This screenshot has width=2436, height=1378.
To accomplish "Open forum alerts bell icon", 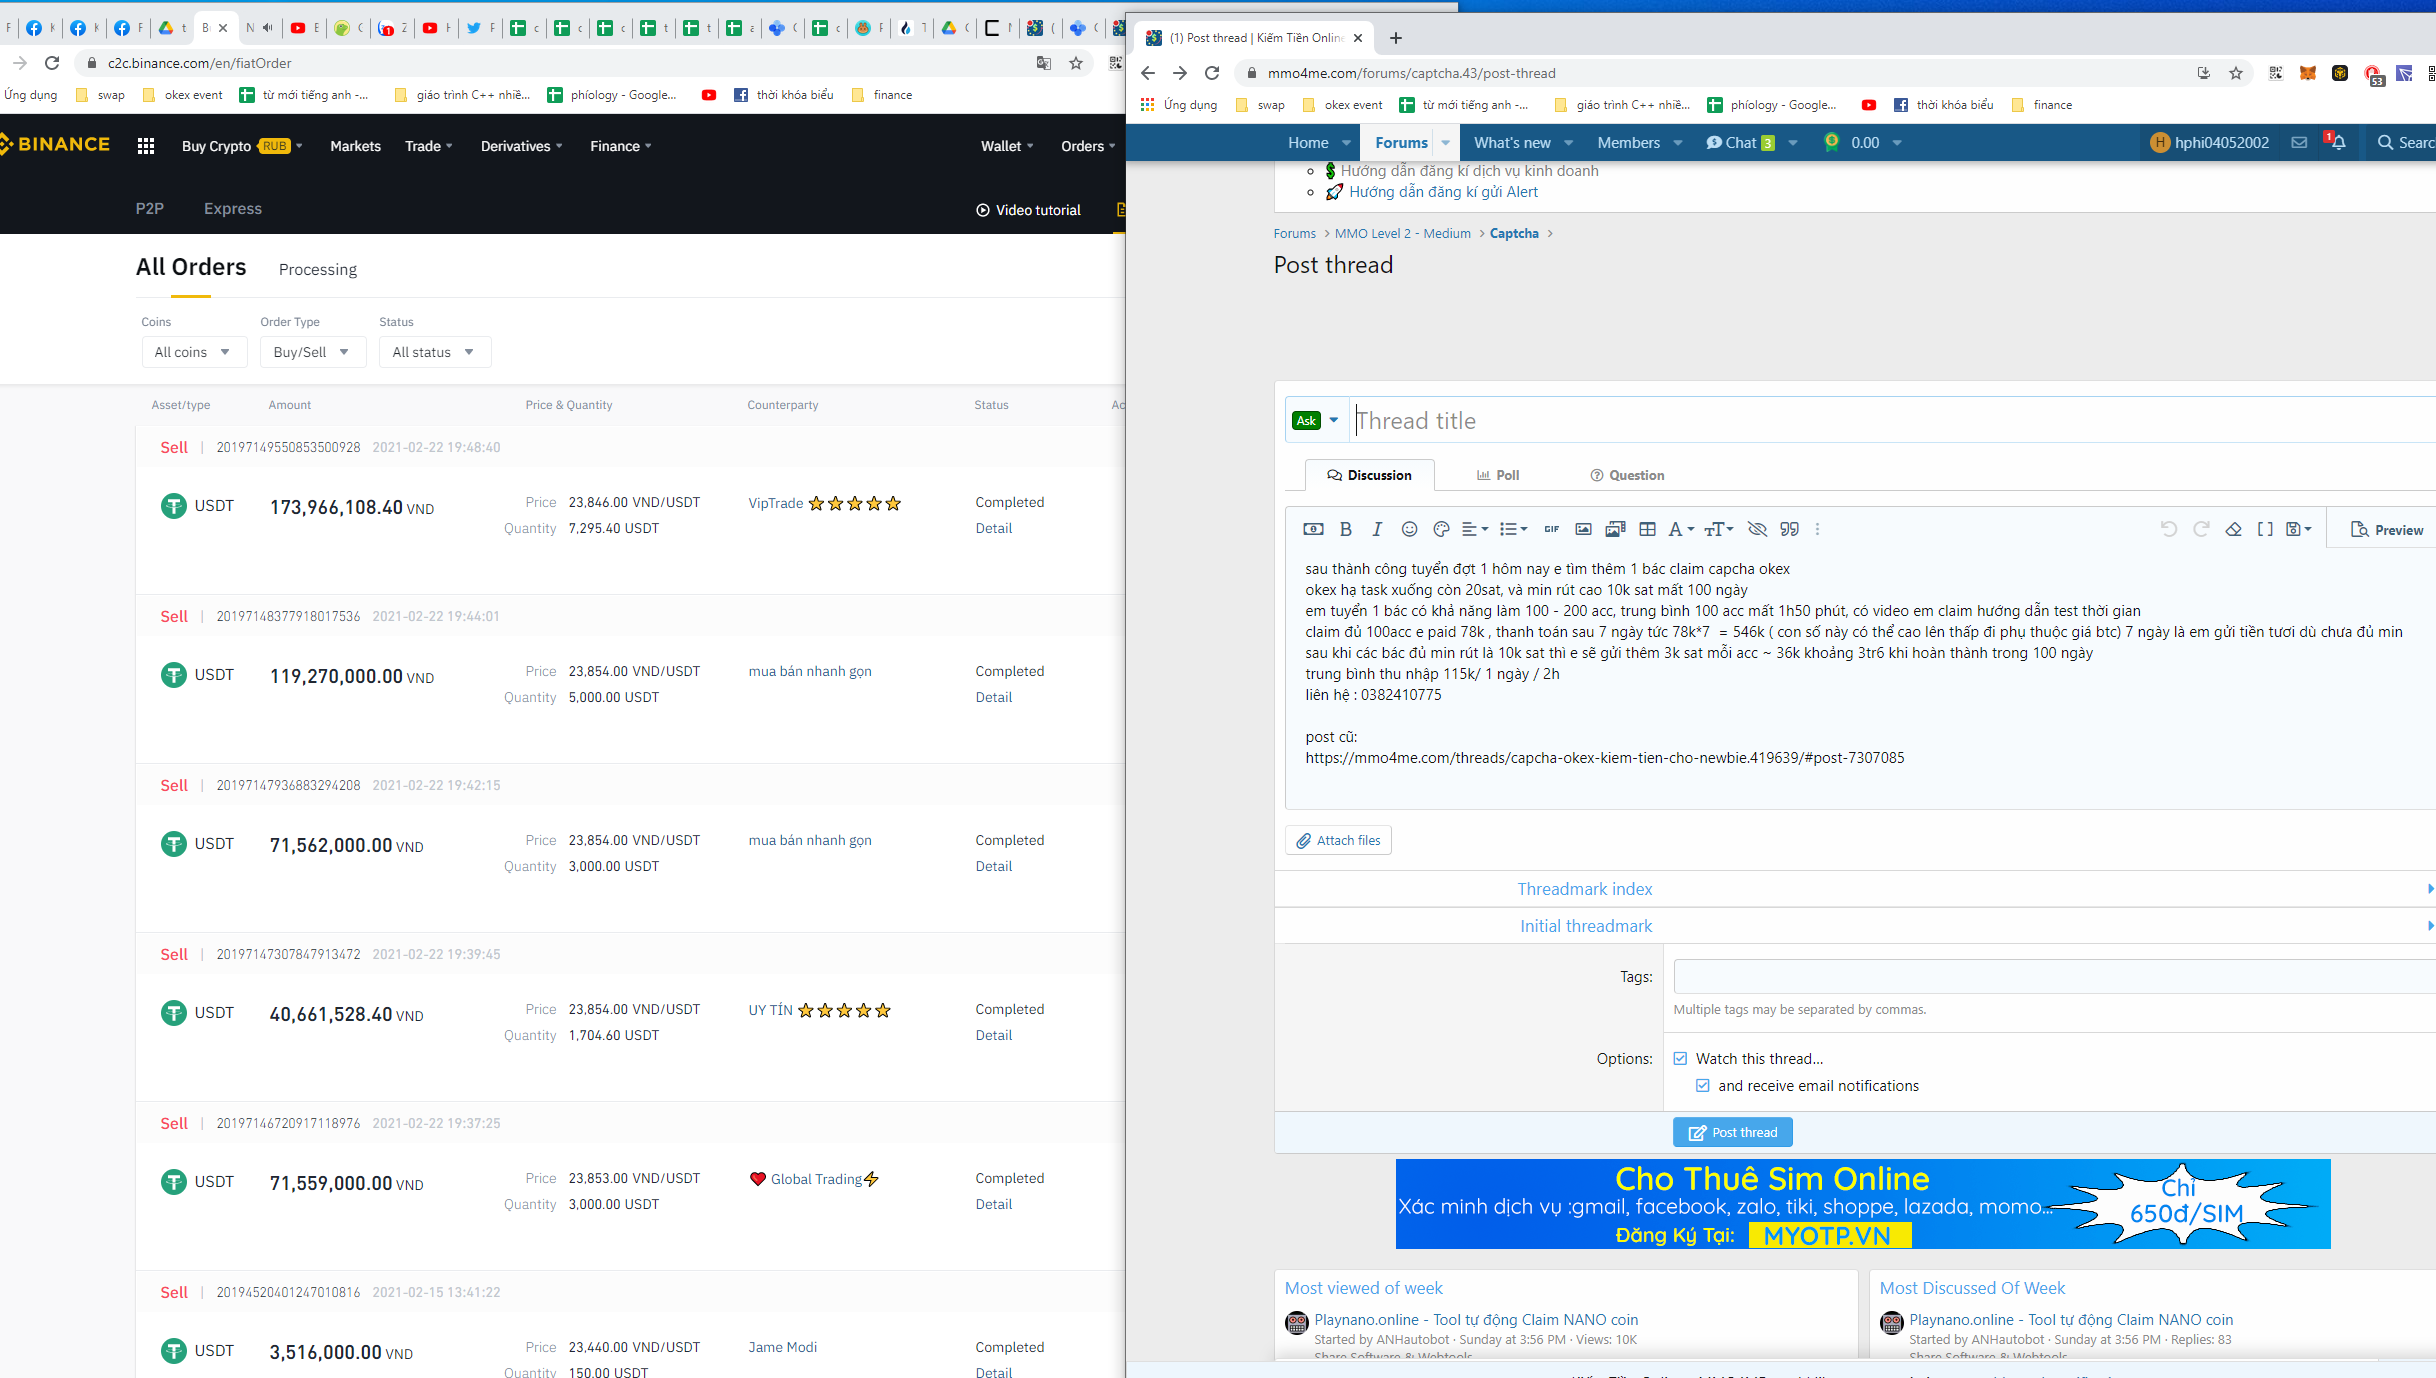I will (x=2337, y=143).
